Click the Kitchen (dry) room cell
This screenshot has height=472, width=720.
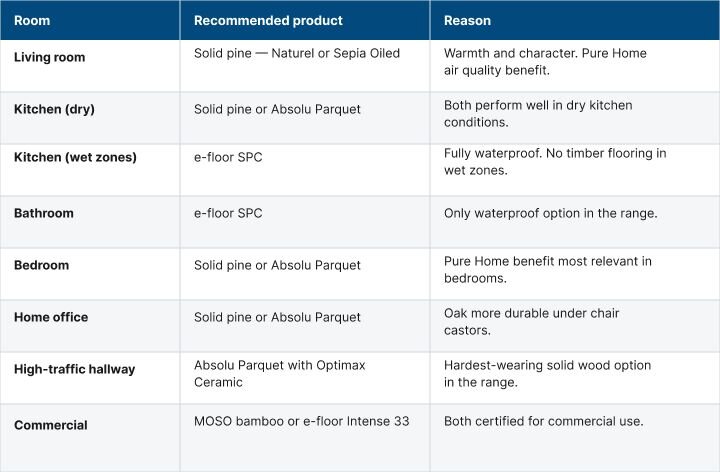pyautogui.click(x=54, y=109)
